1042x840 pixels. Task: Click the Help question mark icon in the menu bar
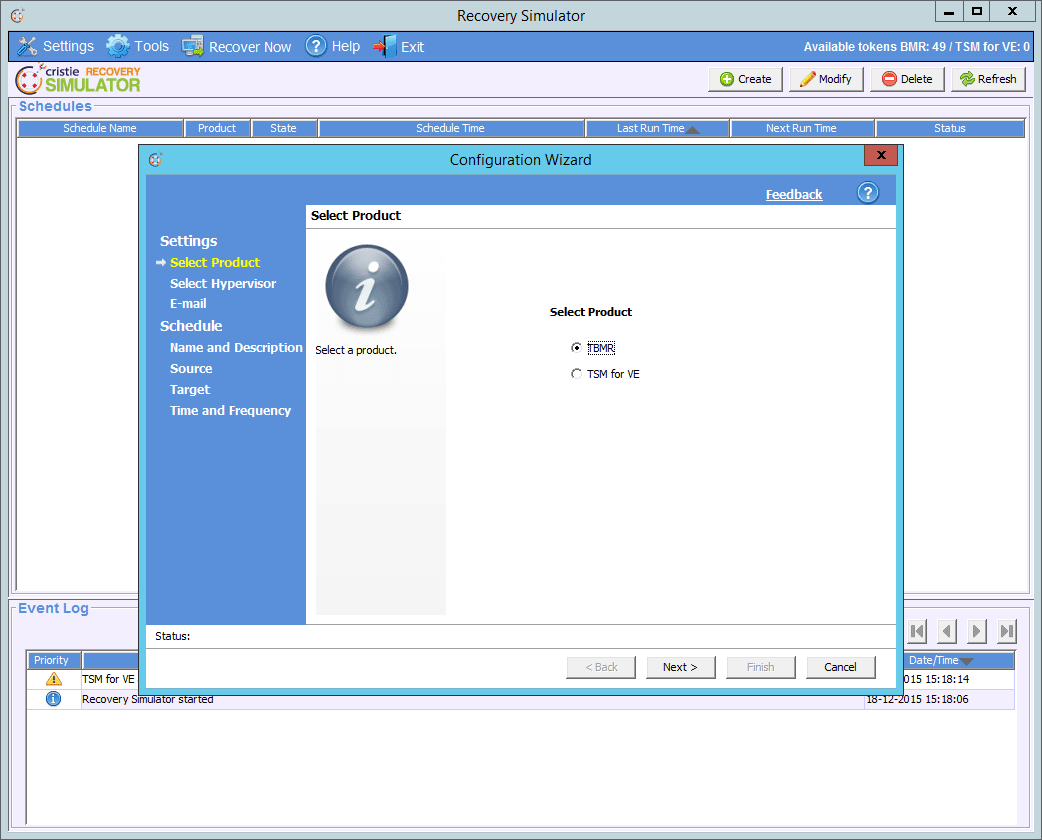coord(316,46)
